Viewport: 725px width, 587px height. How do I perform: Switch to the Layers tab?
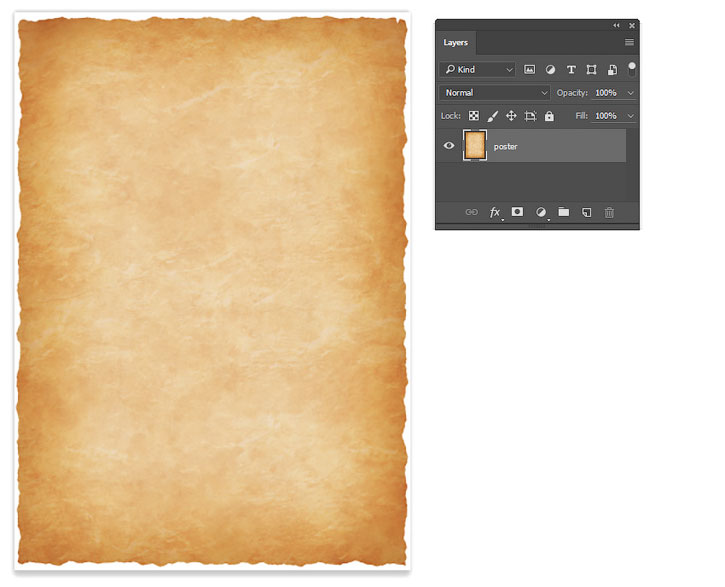tap(455, 43)
